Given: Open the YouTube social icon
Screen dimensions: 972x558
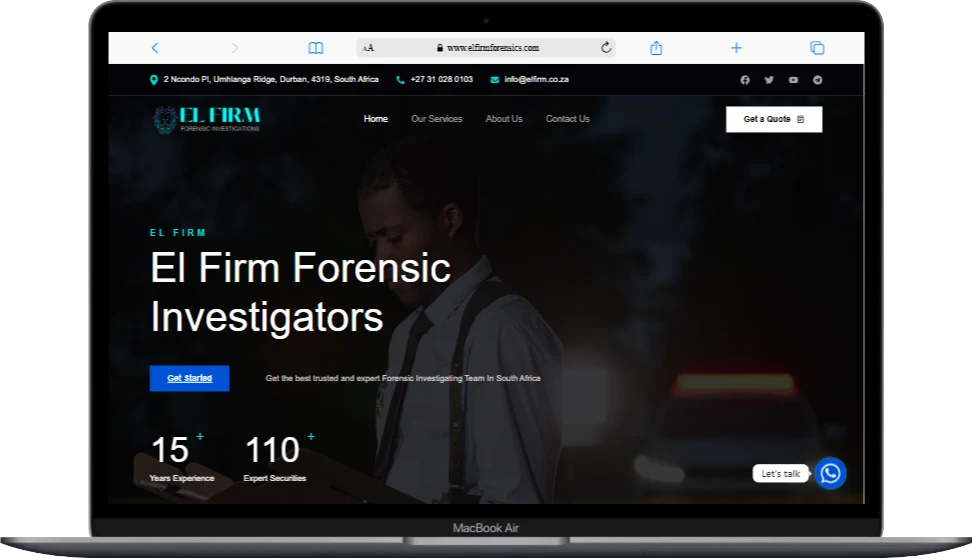Looking at the screenshot, I should click(793, 80).
